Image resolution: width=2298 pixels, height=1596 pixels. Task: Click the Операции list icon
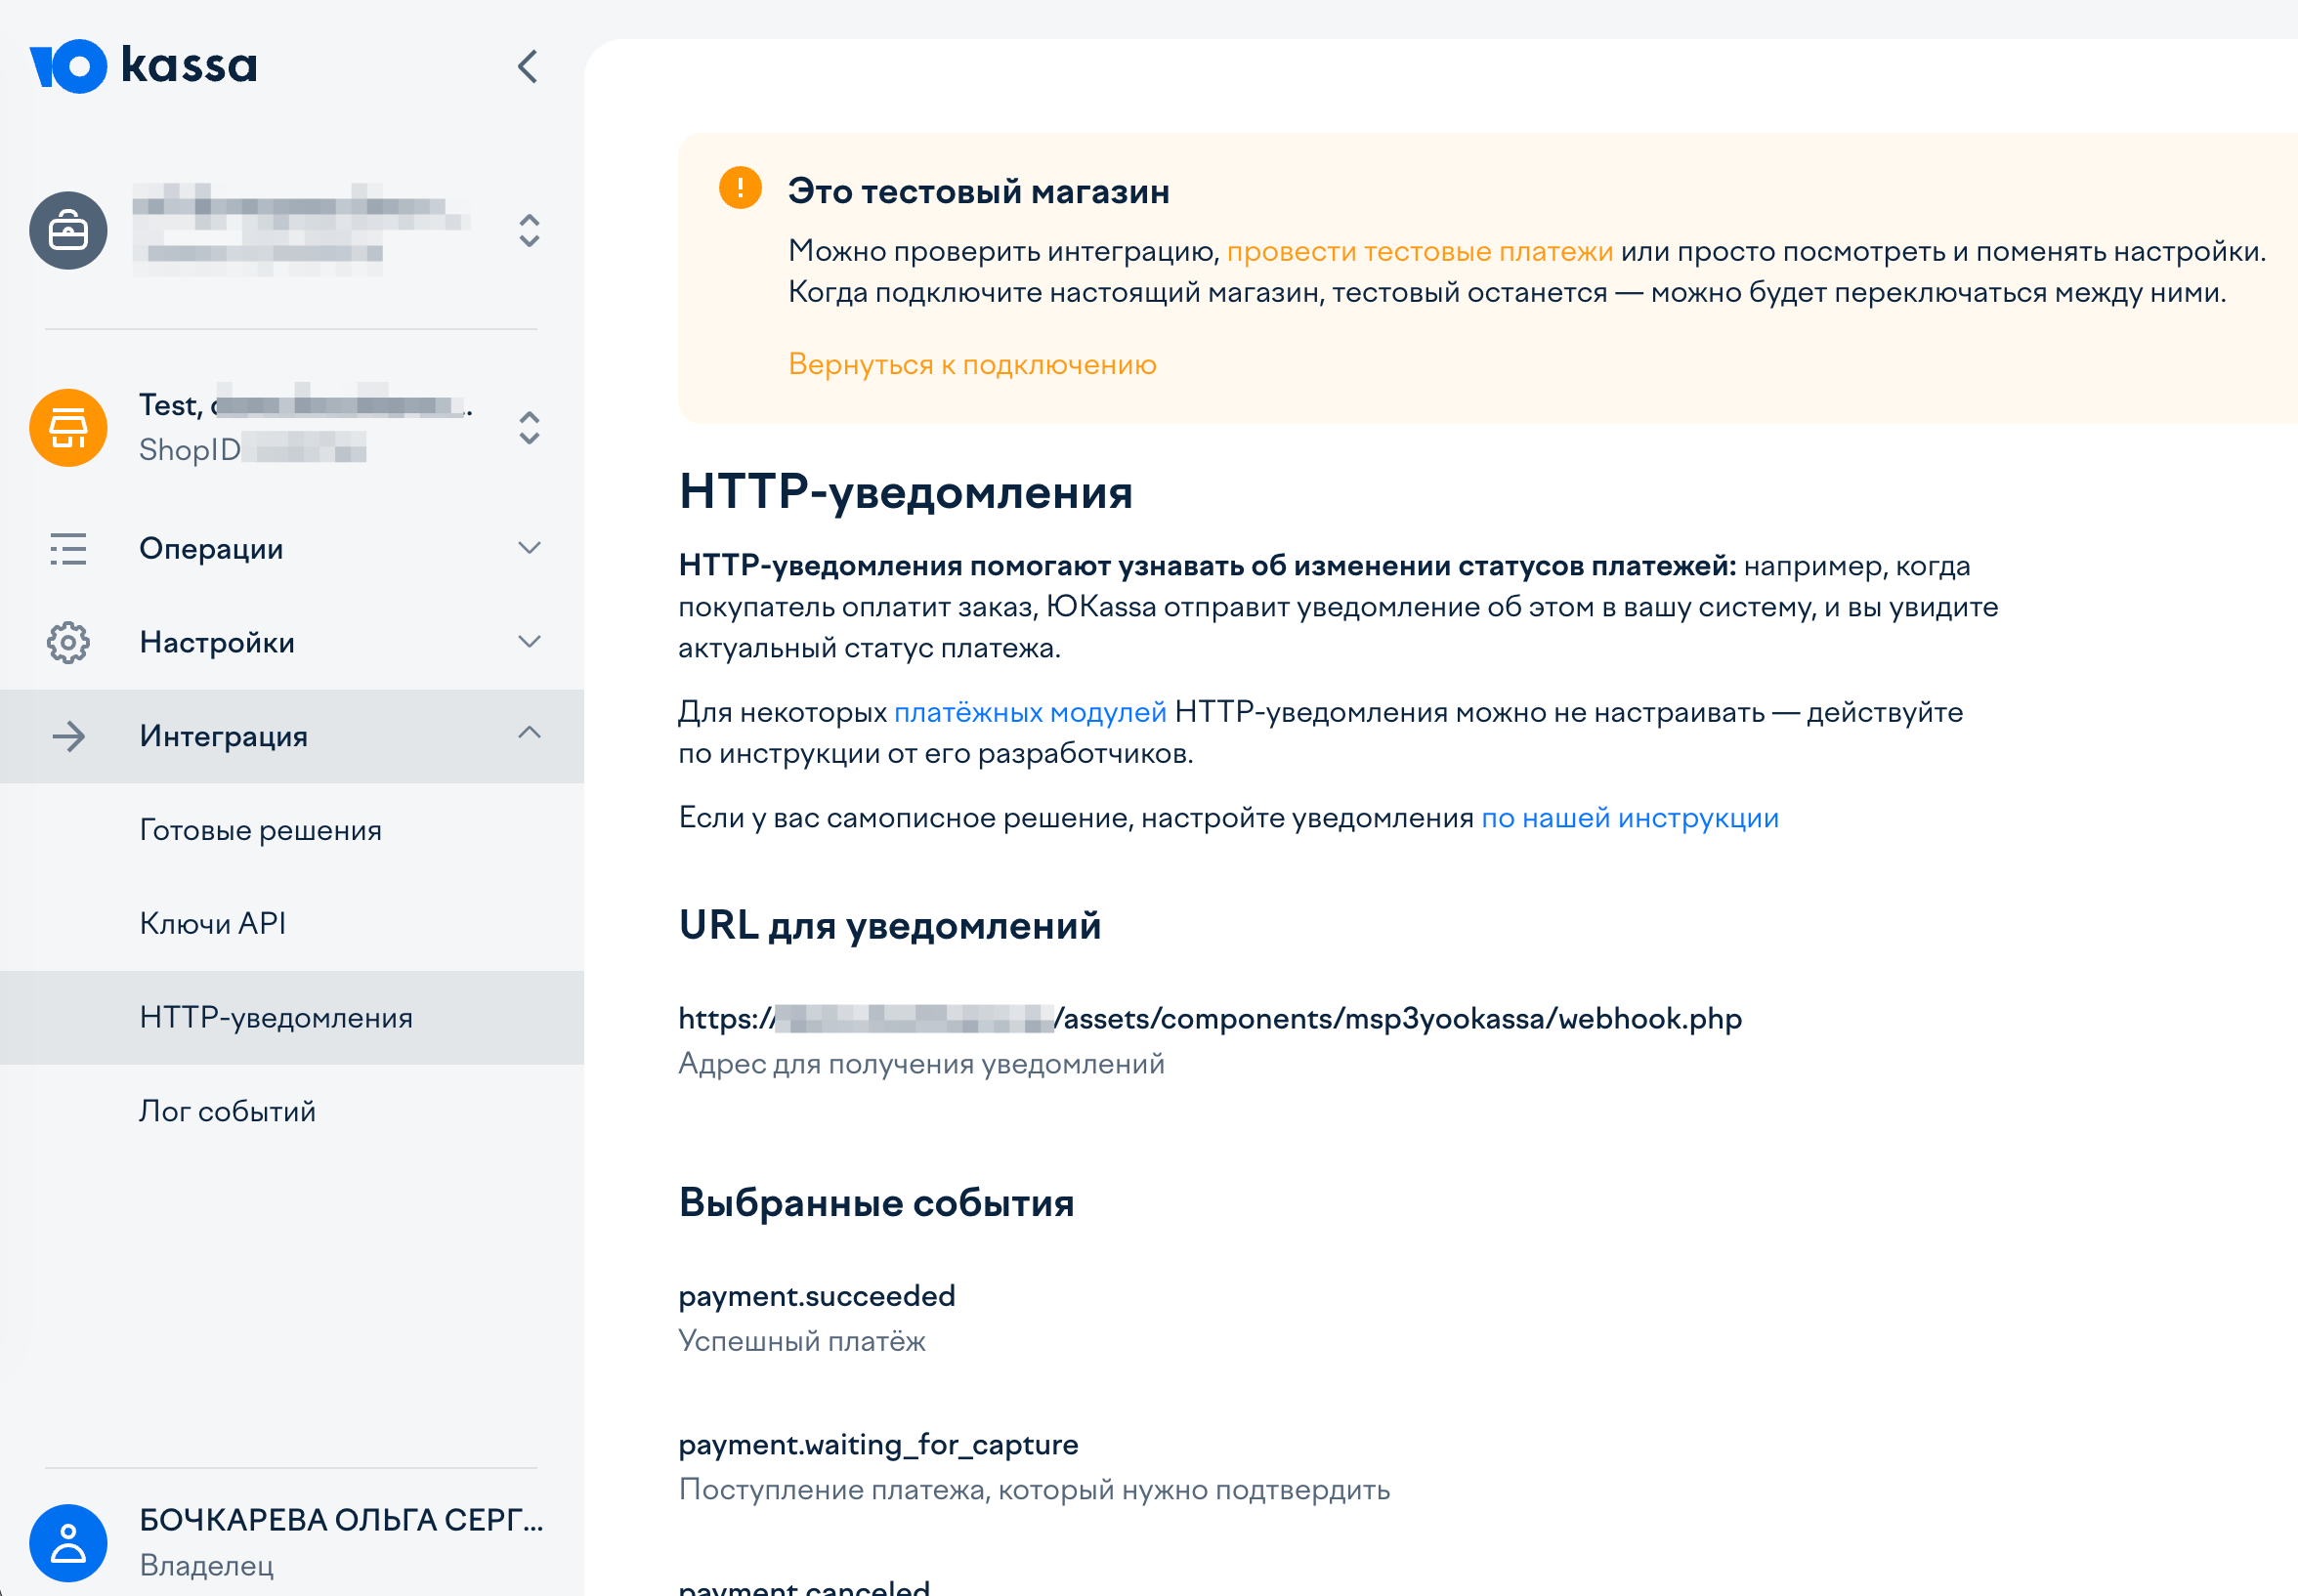pyautogui.click(x=68, y=549)
